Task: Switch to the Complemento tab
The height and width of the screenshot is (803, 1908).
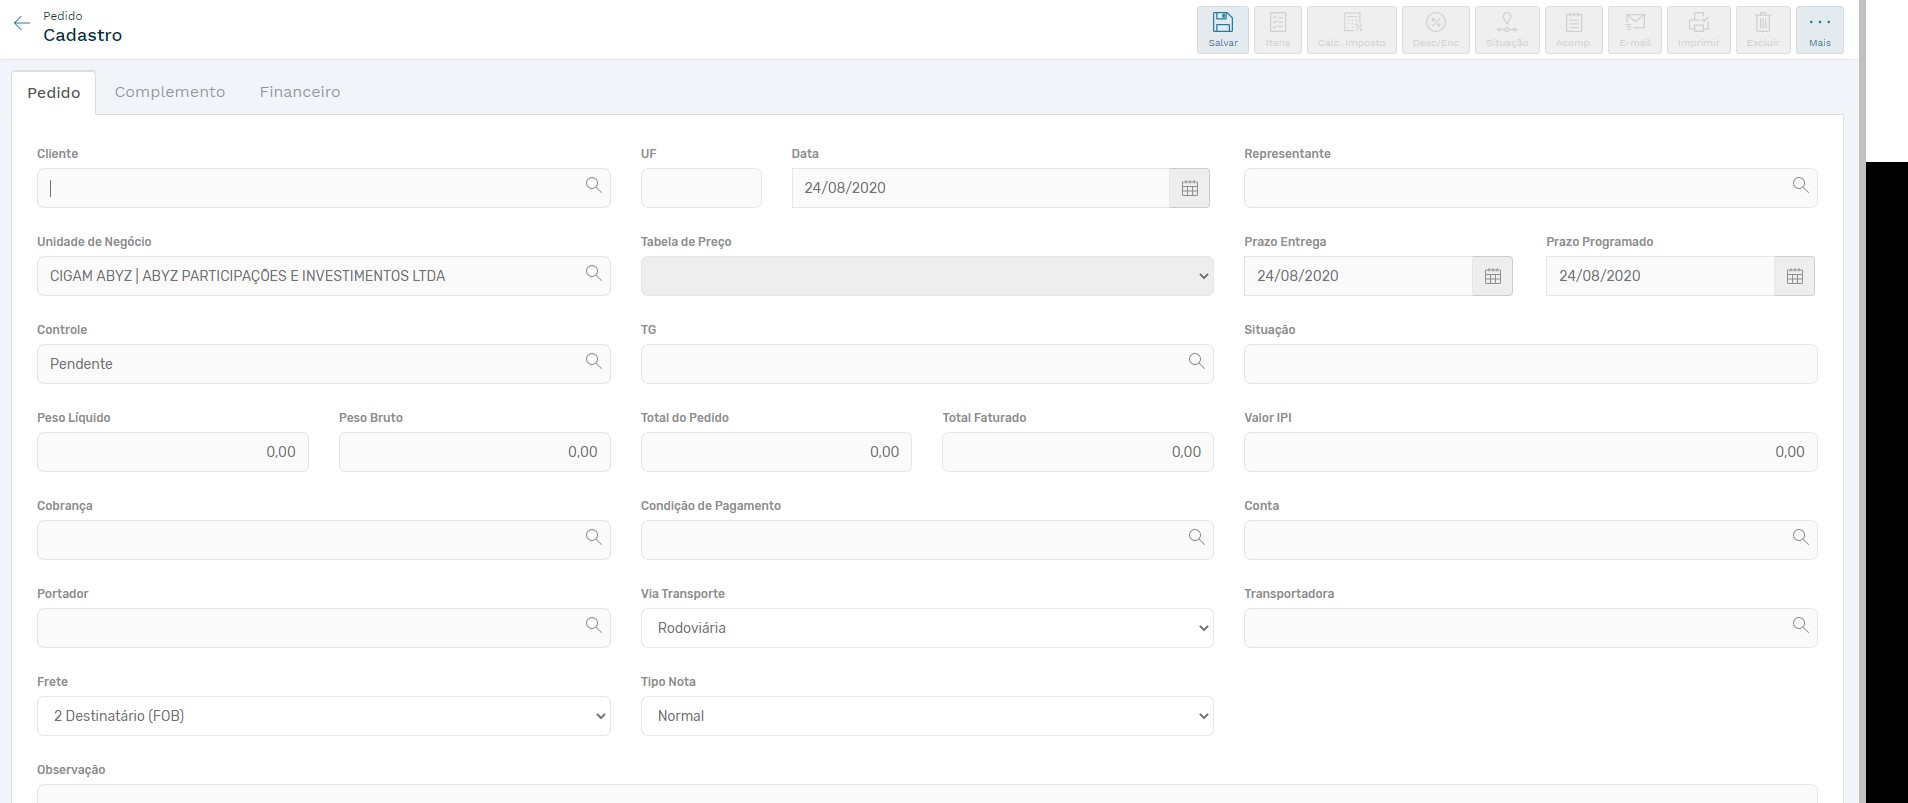Action: pyautogui.click(x=170, y=92)
